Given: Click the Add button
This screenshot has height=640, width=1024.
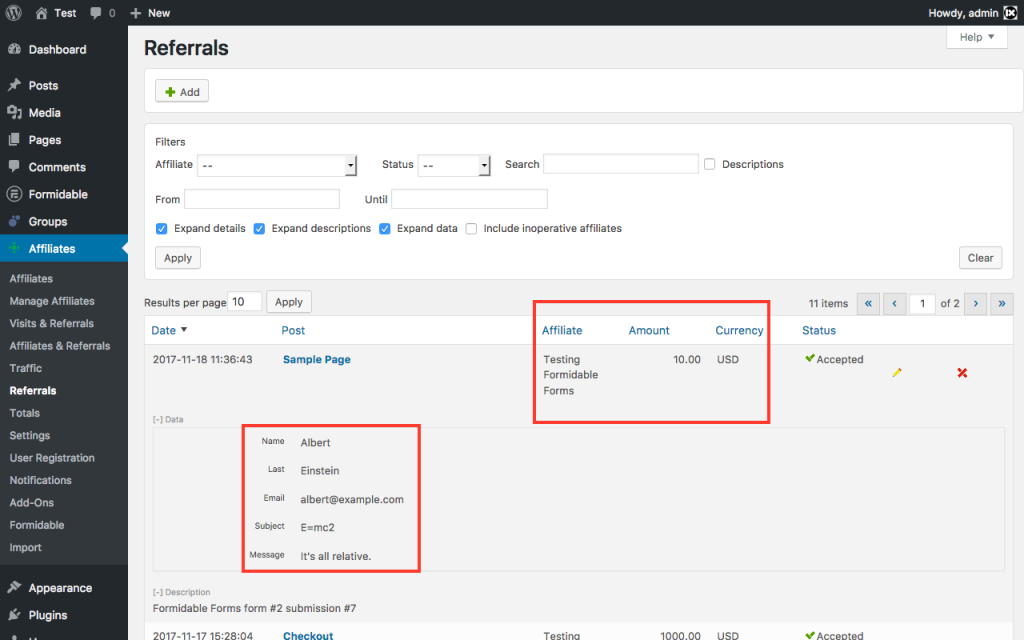Looking at the screenshot, I should [x=181, y=90].
